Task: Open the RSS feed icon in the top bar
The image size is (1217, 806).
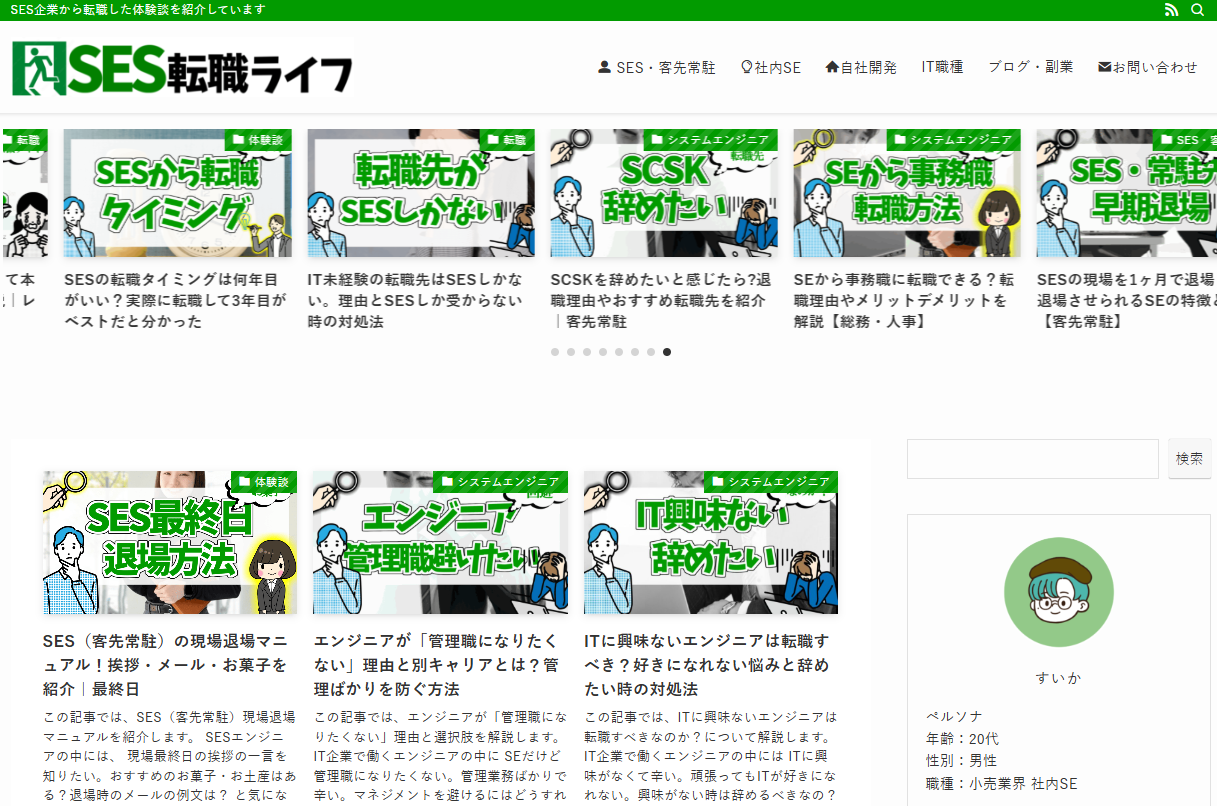Action: (x=1171, y=10)
